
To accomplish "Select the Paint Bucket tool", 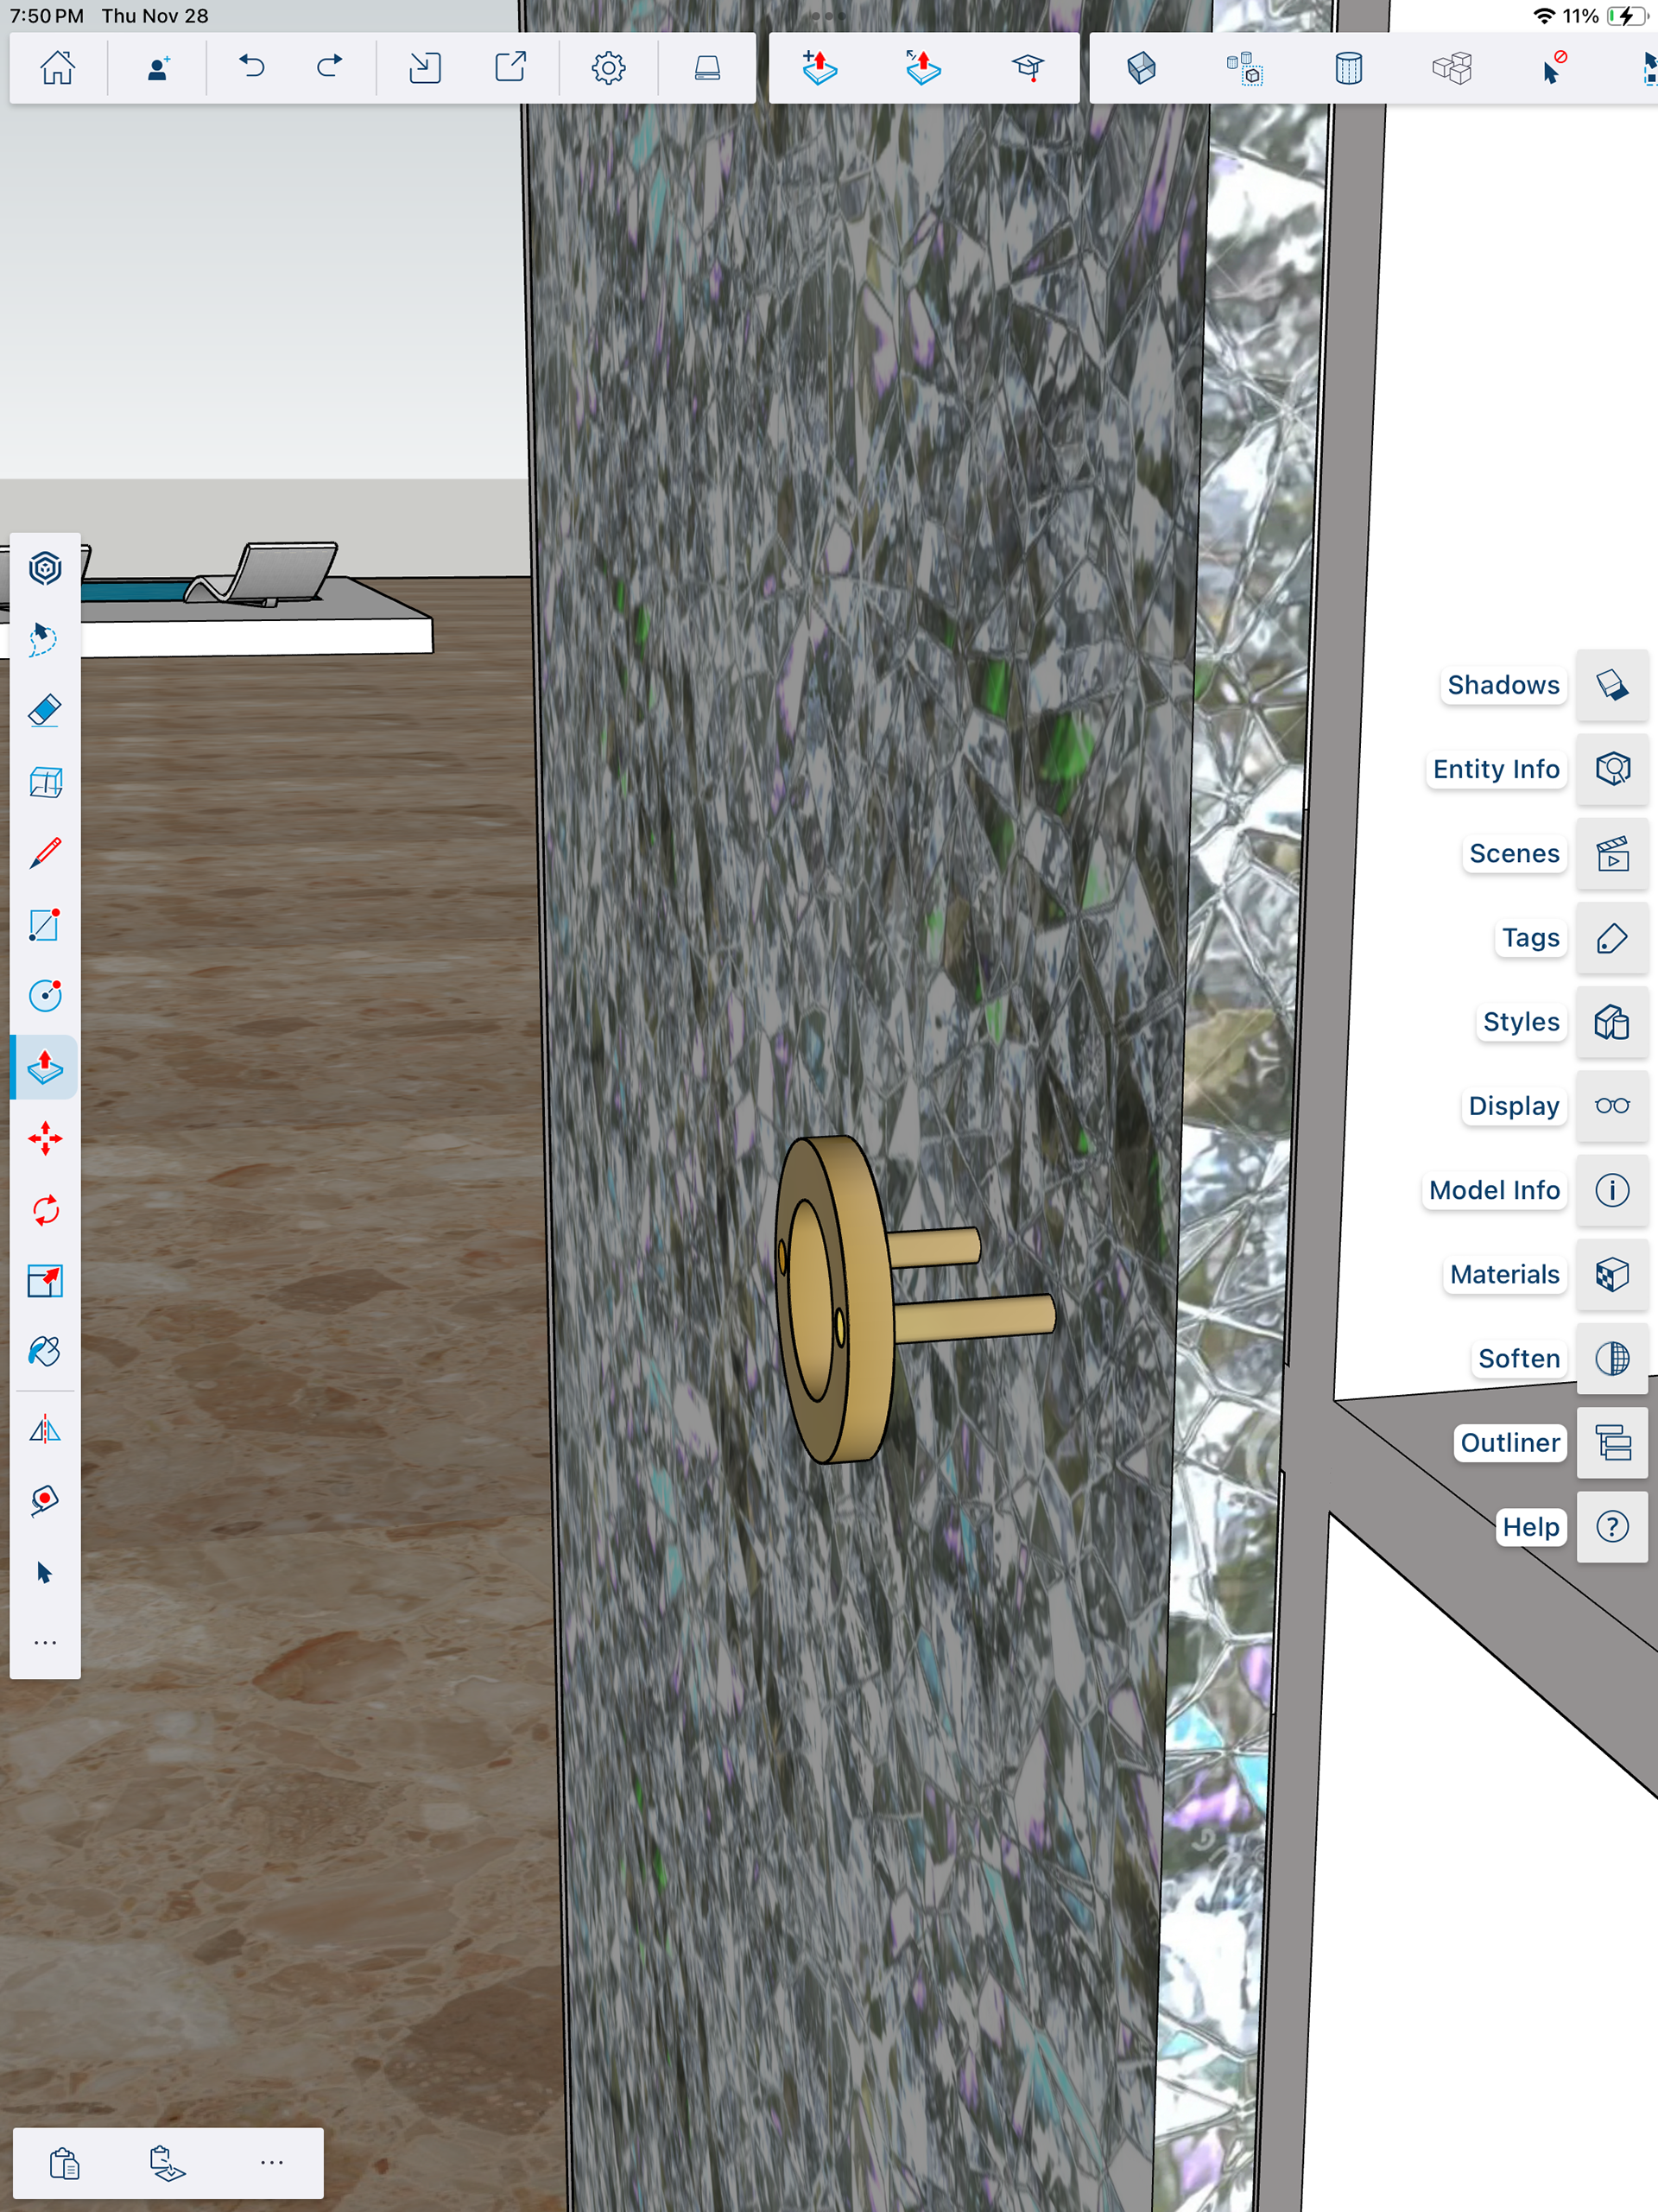I will point(45,1352).
